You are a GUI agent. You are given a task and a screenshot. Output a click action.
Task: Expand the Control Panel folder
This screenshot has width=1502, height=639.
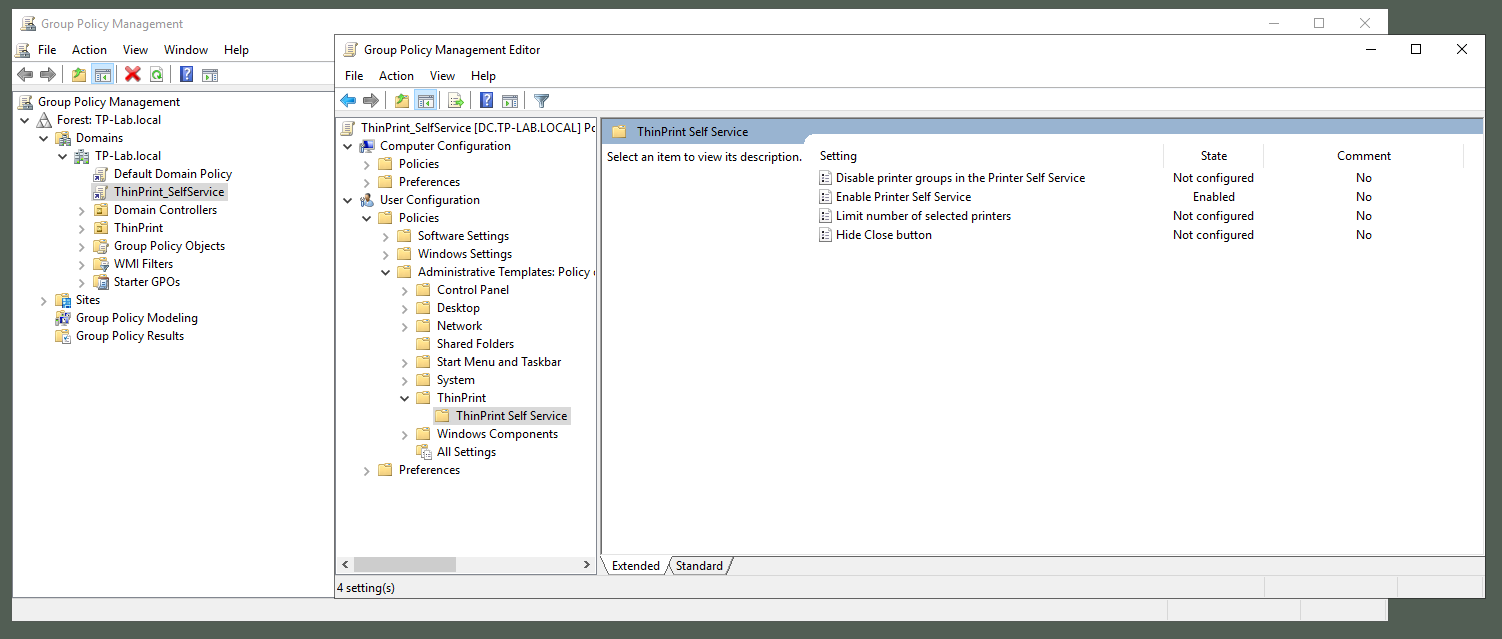(405, 290)
